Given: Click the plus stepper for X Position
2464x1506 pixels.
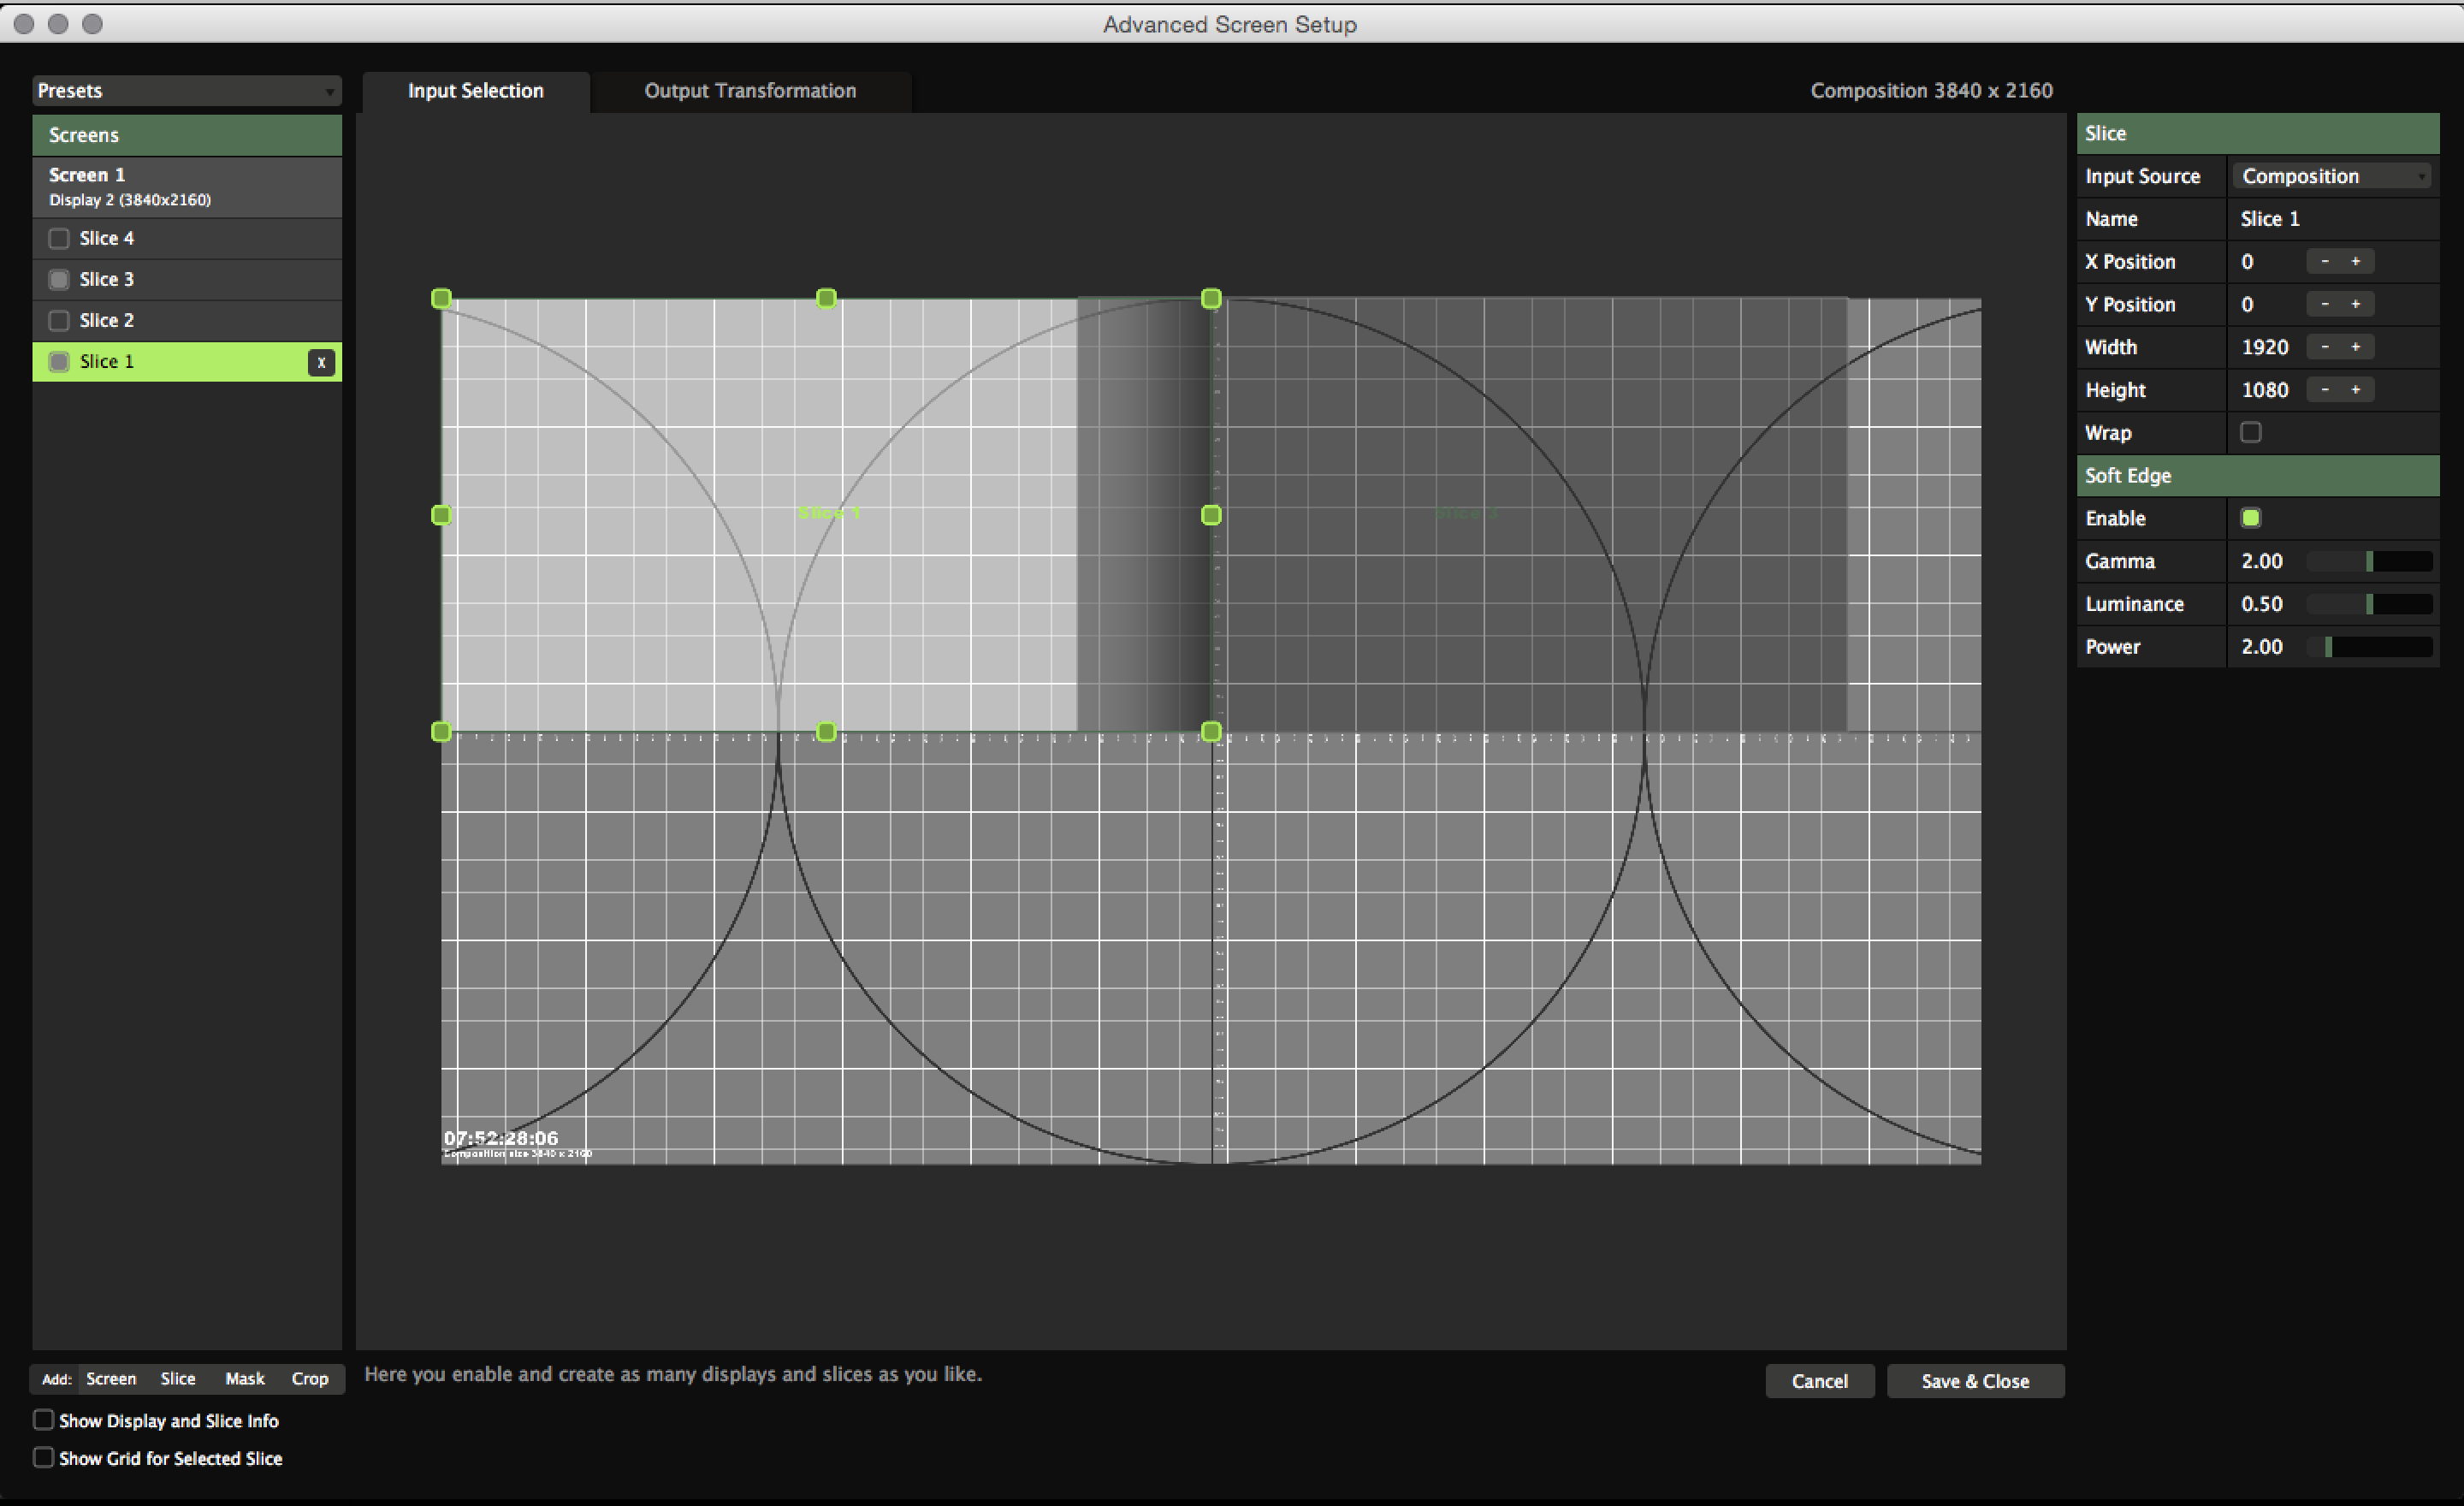Looking at the screenshot, I should click(2356, 262).
